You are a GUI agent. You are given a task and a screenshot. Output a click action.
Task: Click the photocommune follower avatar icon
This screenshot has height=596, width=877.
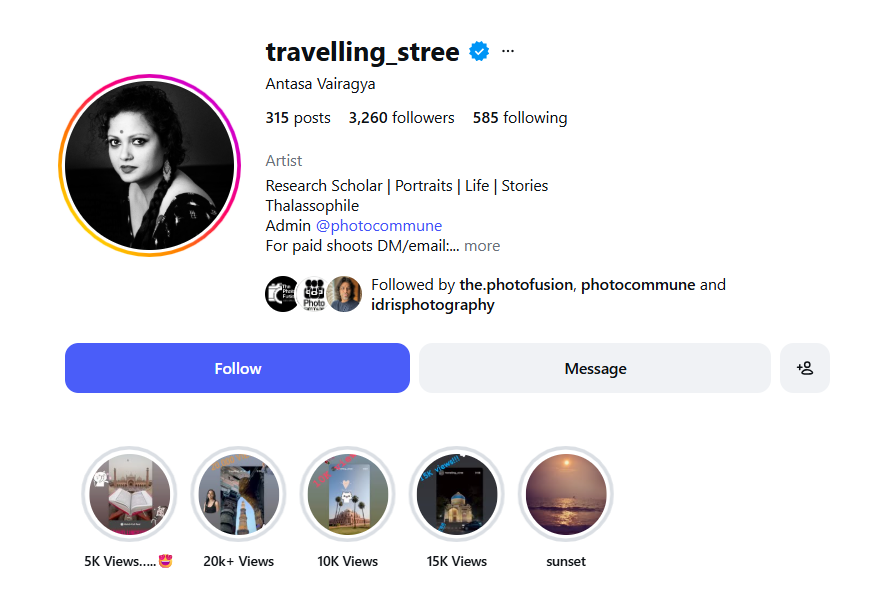314,294
